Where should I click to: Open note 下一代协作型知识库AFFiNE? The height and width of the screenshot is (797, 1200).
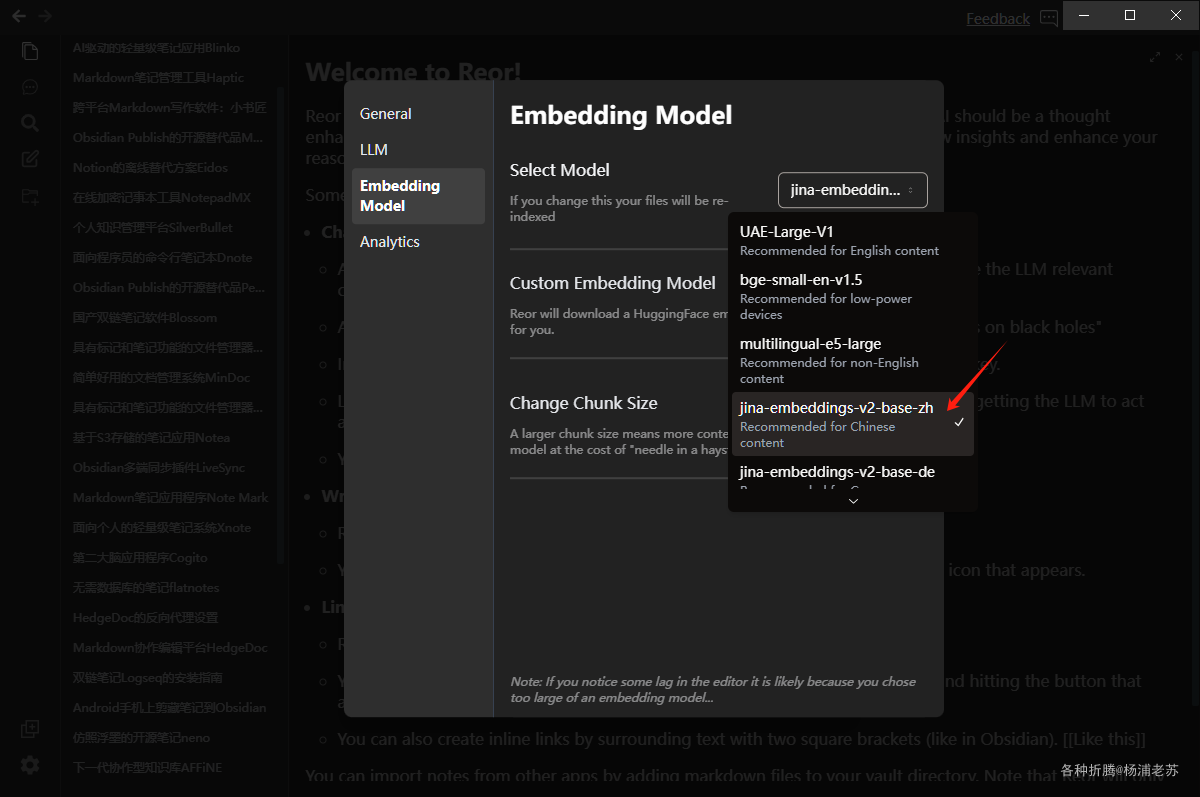[x=147, y=768]
